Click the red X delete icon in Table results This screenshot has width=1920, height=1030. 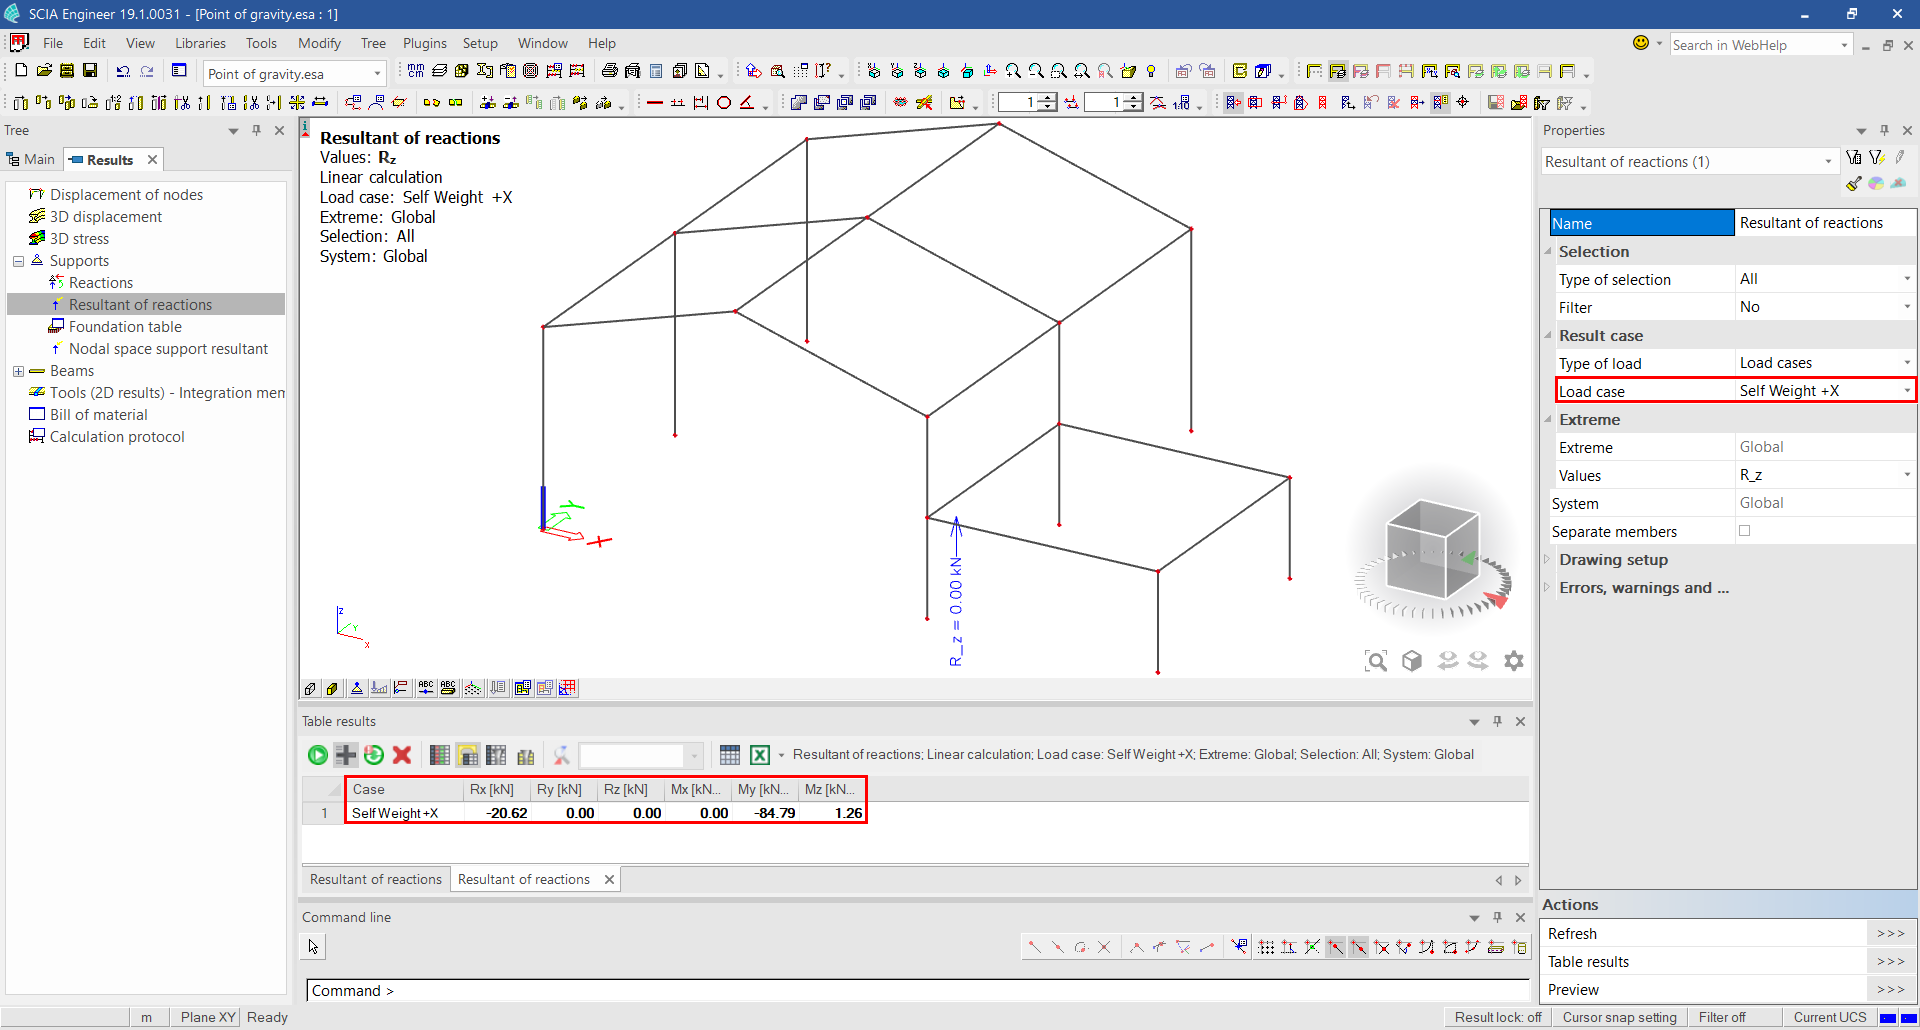point(402,755)
